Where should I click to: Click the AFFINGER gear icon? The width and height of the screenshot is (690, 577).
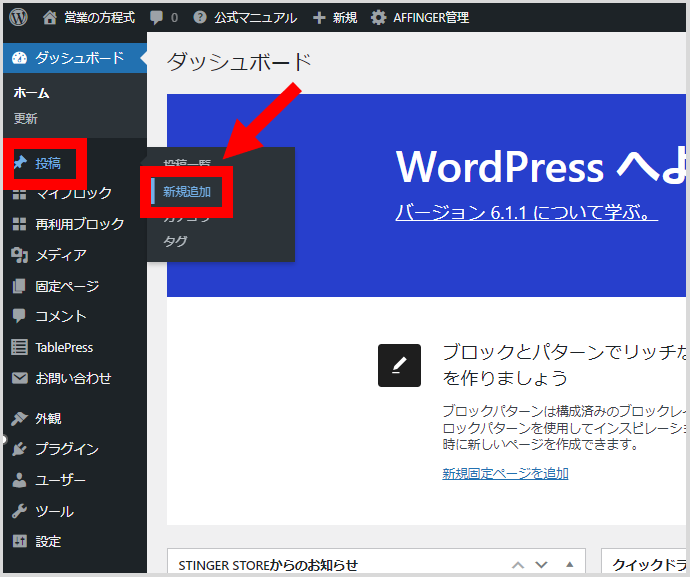[x=378, y=18]
